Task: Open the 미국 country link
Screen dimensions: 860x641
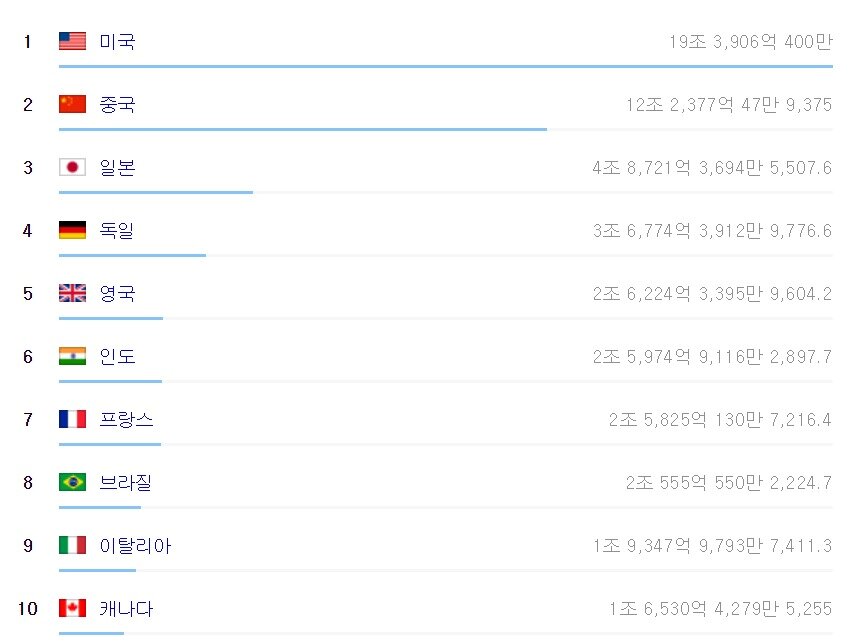Action: (117, 41)
